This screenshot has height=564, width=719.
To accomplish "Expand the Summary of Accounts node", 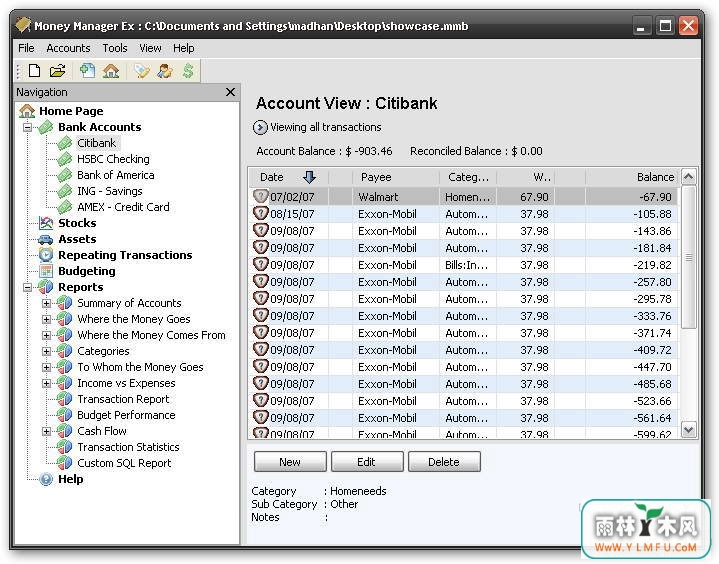I will coord(46,303).
